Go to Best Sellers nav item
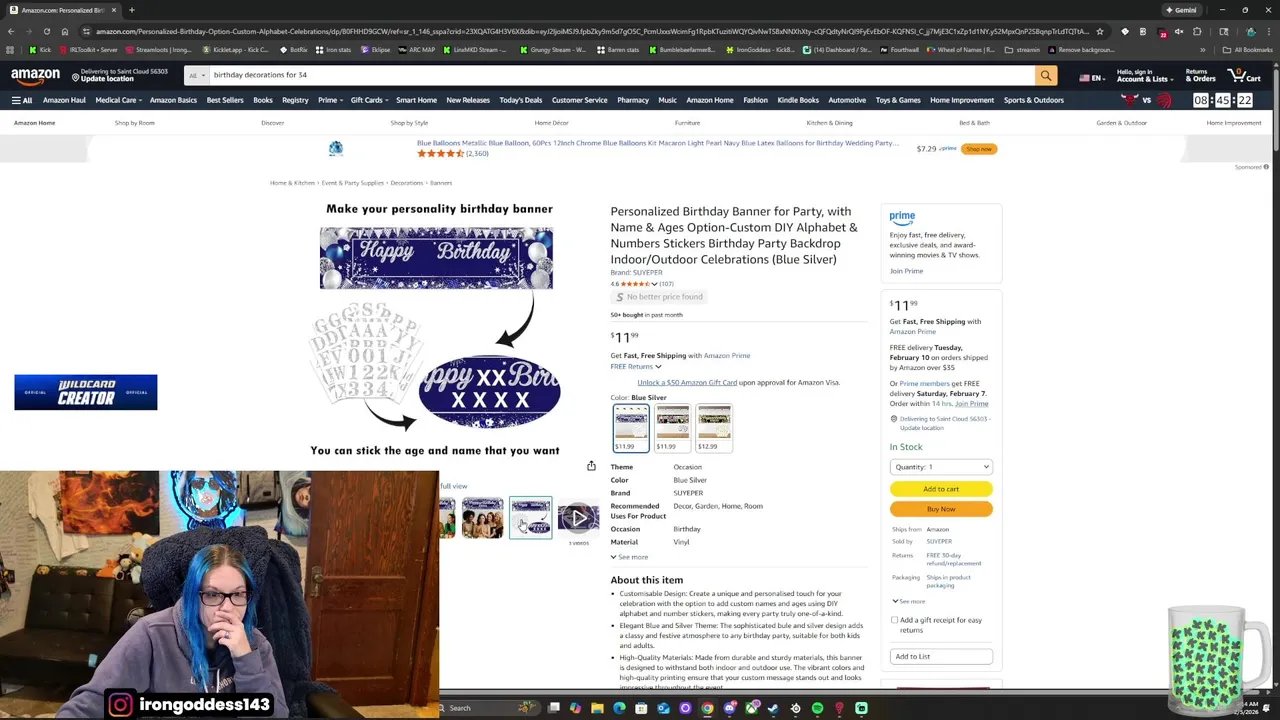1280x720 pixels. [x=225, y=100]
